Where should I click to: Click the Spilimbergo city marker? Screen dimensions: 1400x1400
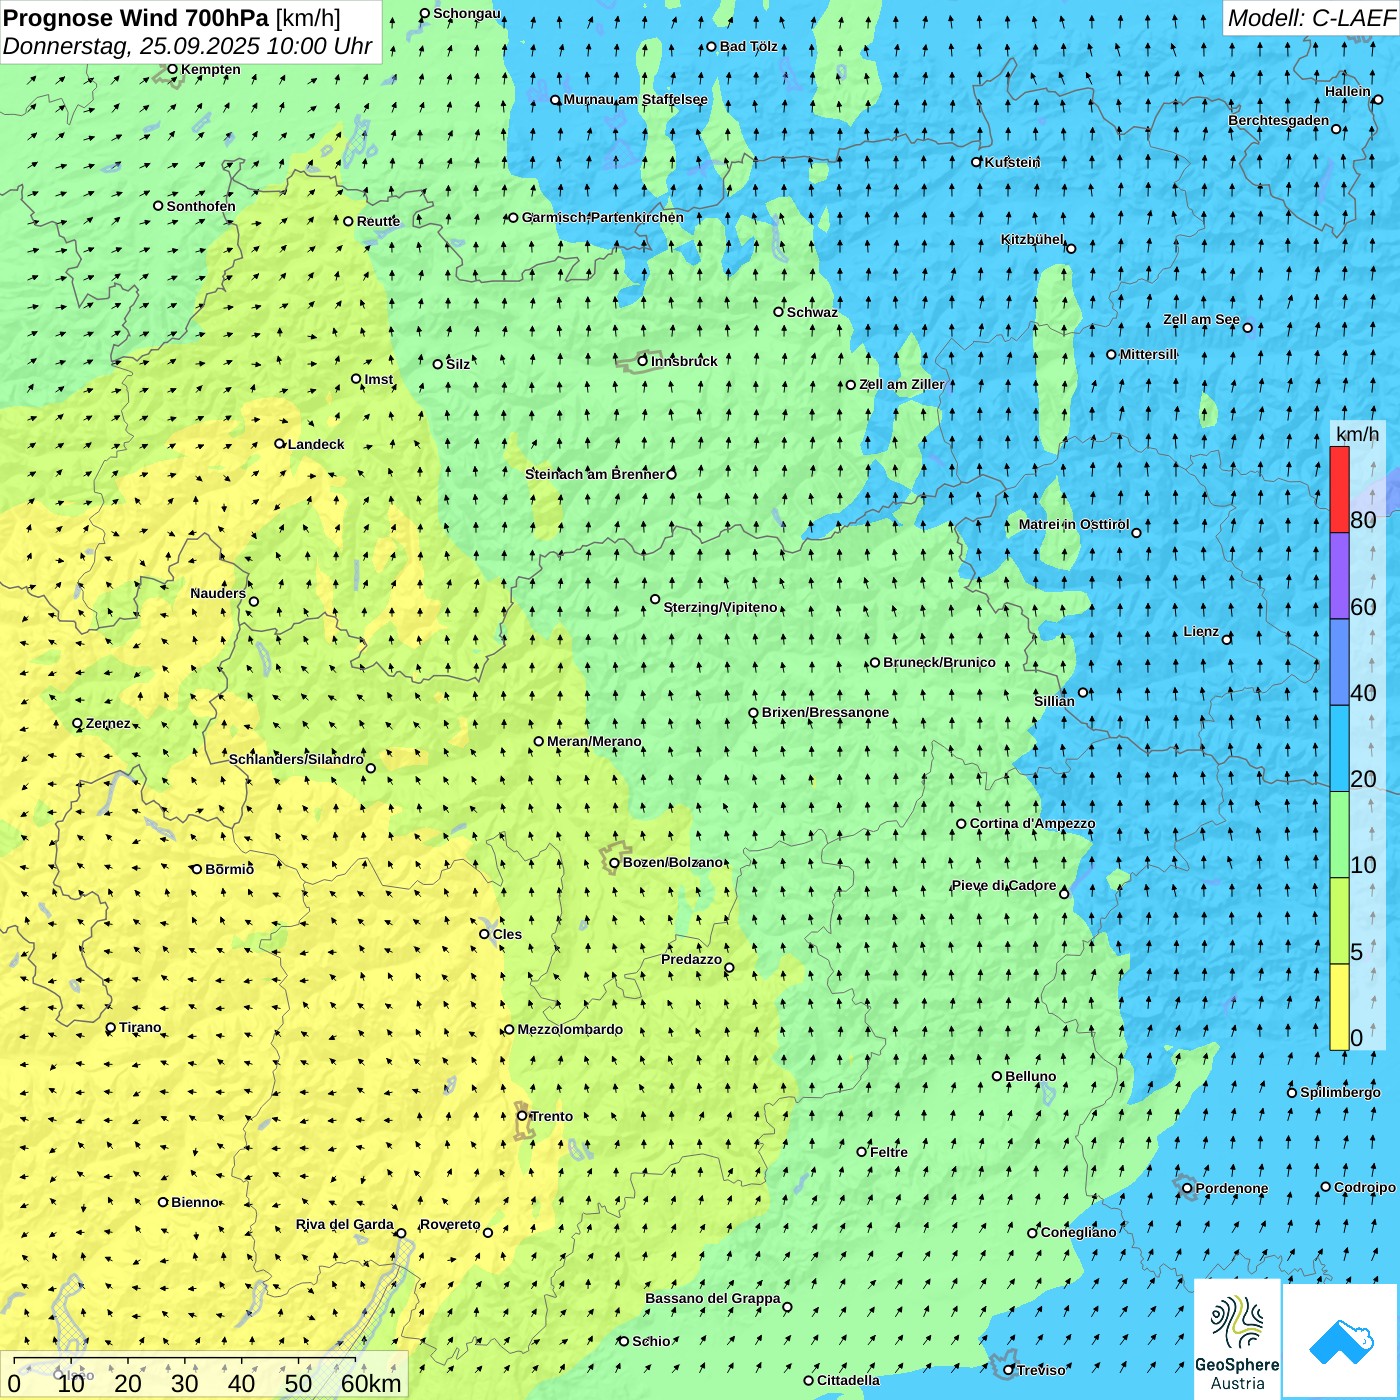pyautogui.click(x=1292, y=1092)
